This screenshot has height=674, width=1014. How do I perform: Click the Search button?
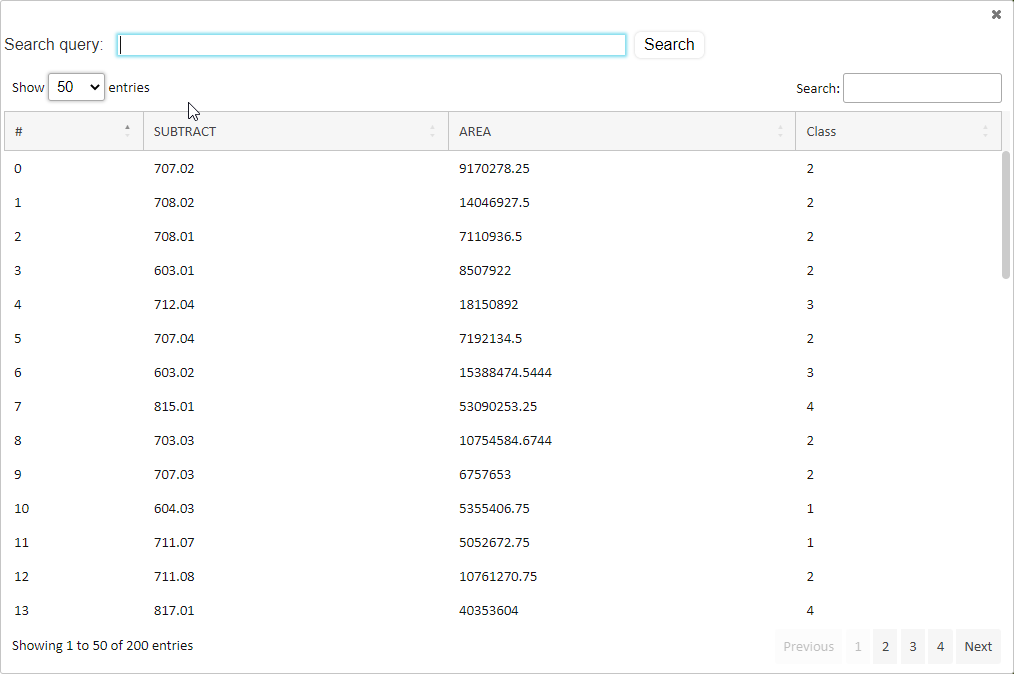tap(669, 45)
